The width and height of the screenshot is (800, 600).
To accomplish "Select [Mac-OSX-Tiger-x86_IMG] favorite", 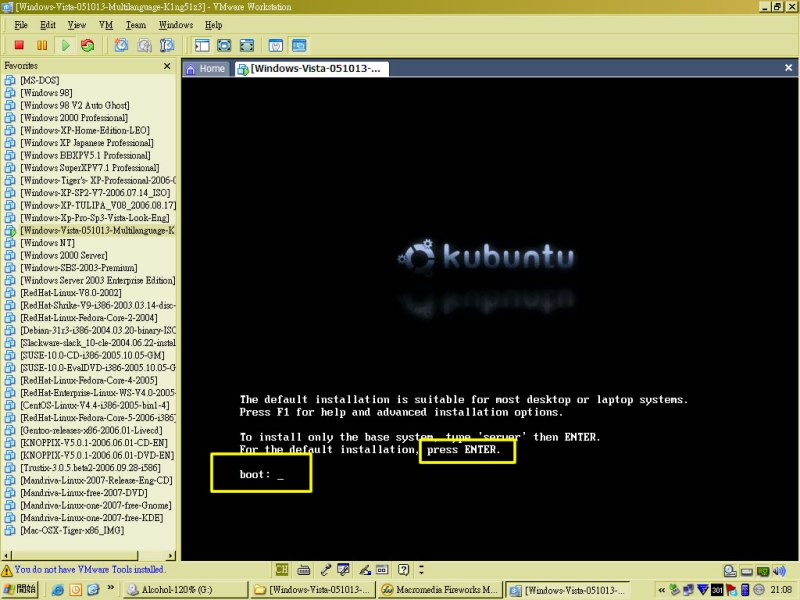I will point(72,530).
